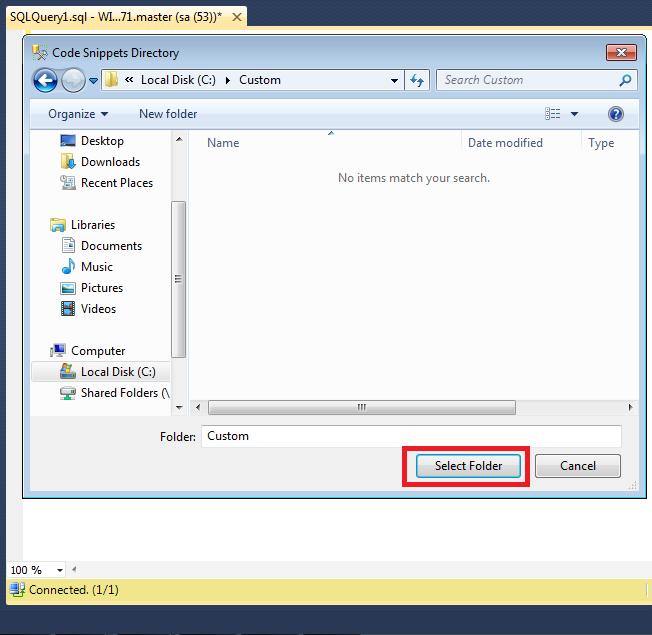Click the Refresh button beside address bar
Image resolution: width=652 pixels, height=635 pixels.
[x=418, y=80]
